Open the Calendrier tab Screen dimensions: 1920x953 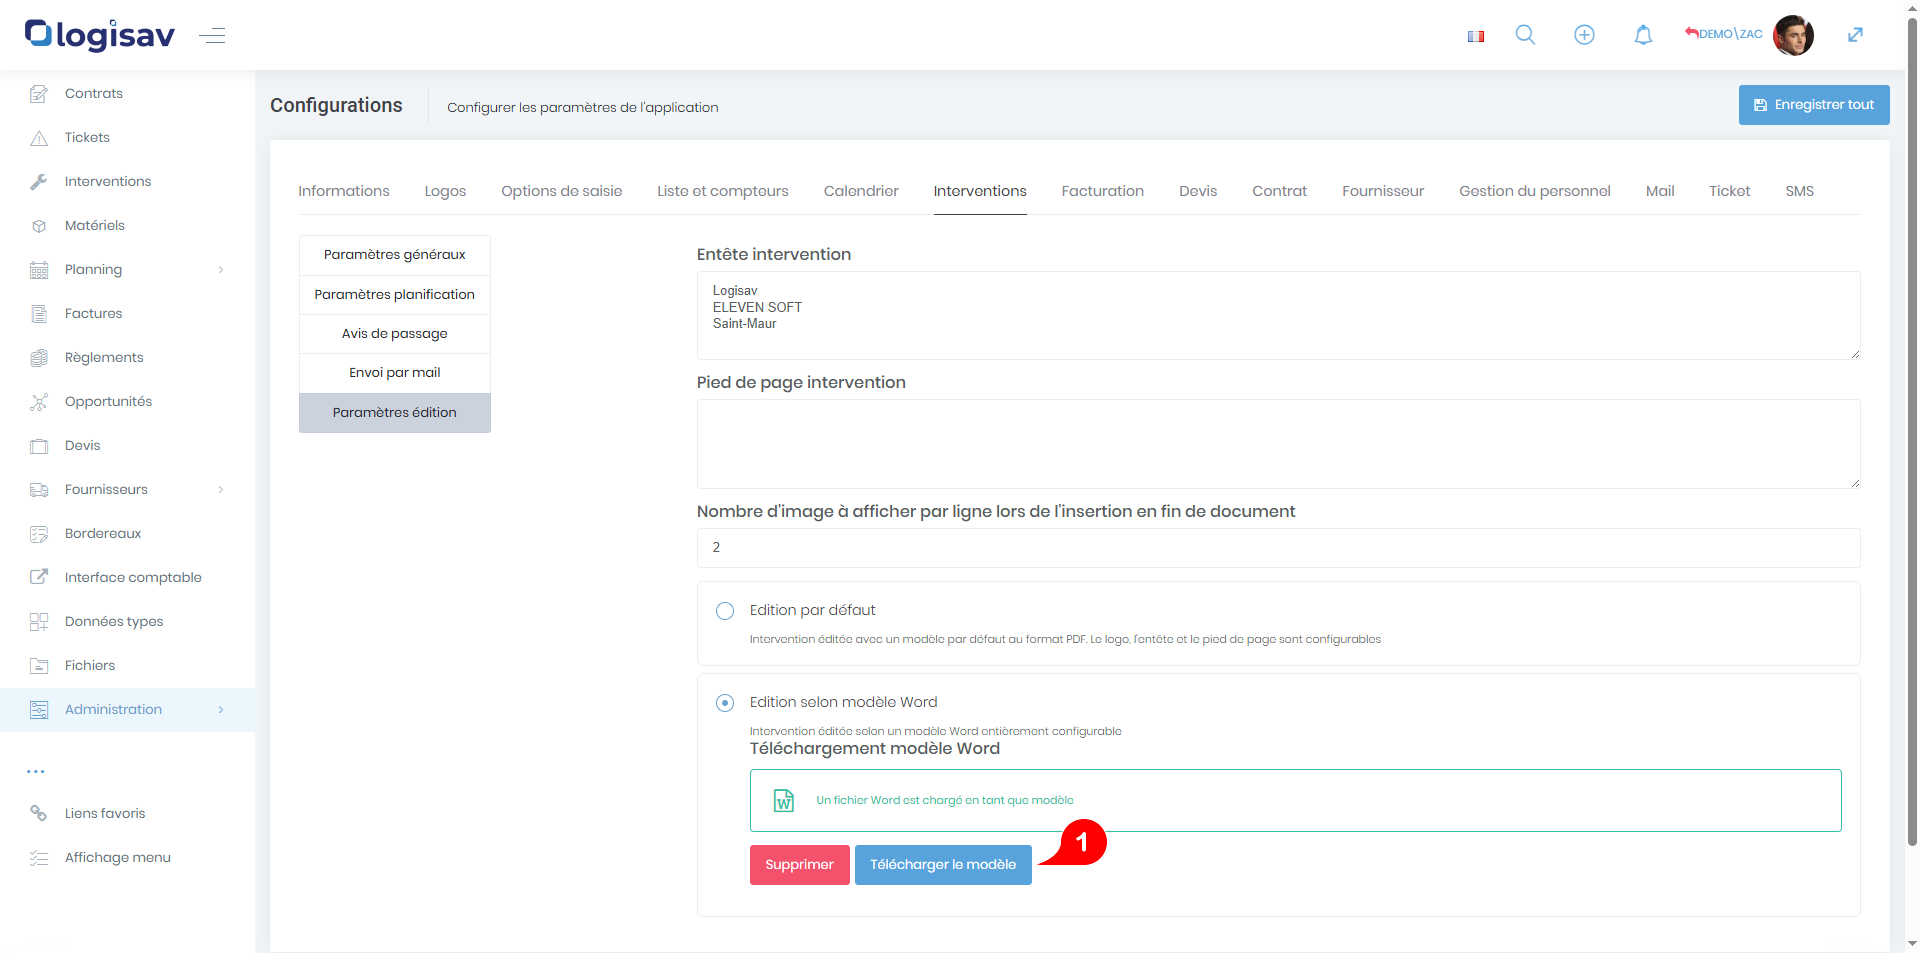(860, 191)
